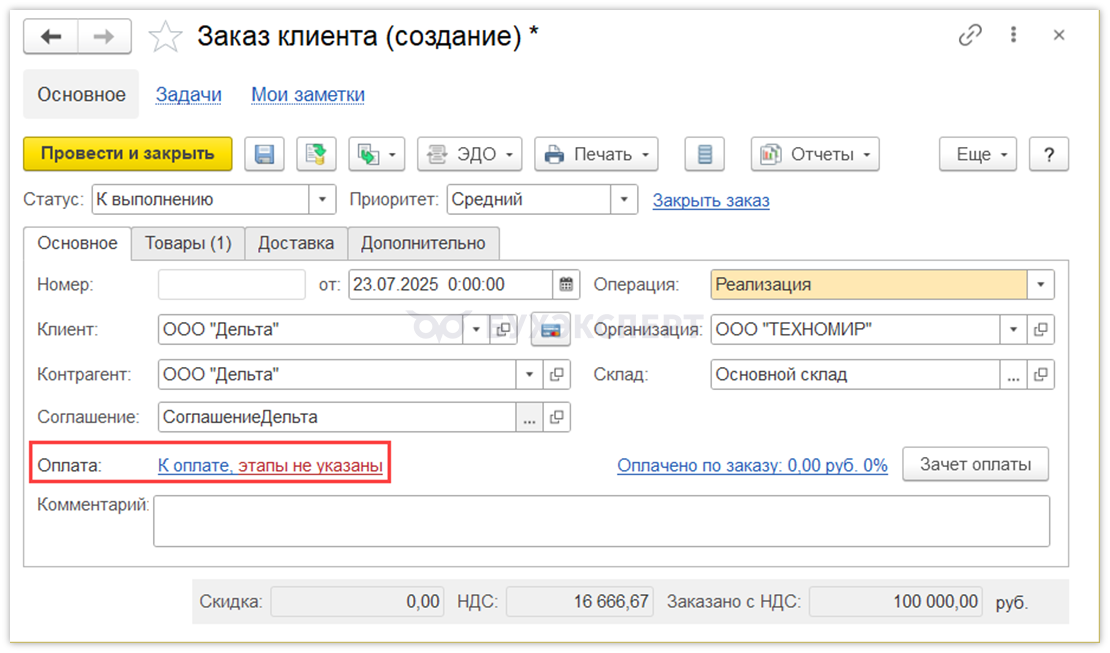
Task: Add order to favorites with star icon
Action: 165,38
